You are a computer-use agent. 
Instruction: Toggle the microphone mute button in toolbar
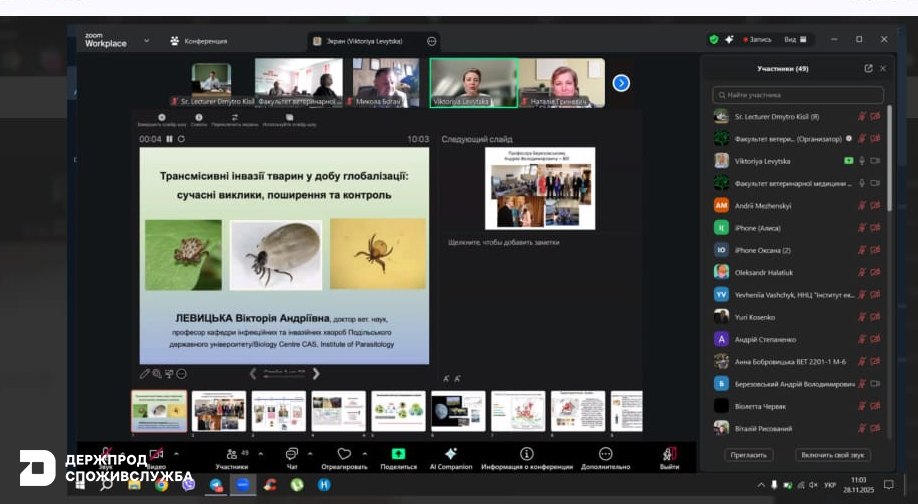tap(105, 454)
